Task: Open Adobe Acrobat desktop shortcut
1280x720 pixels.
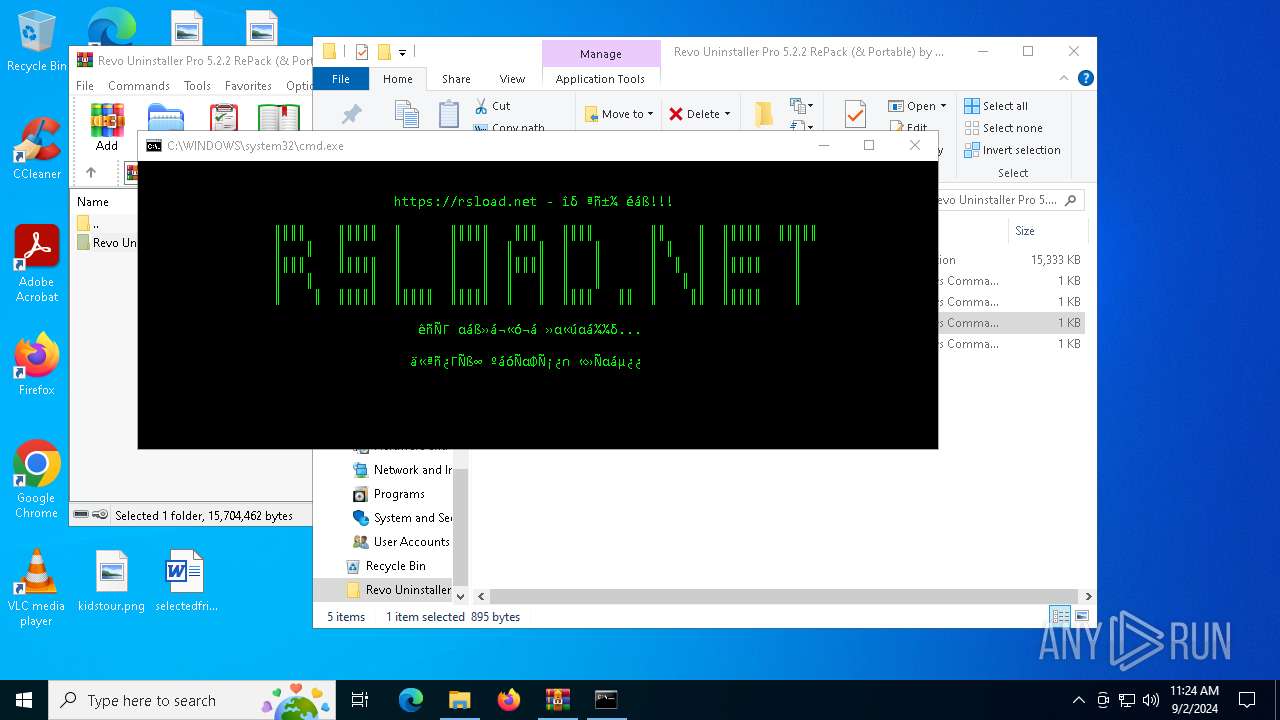Action: click(x=36, y=263)
